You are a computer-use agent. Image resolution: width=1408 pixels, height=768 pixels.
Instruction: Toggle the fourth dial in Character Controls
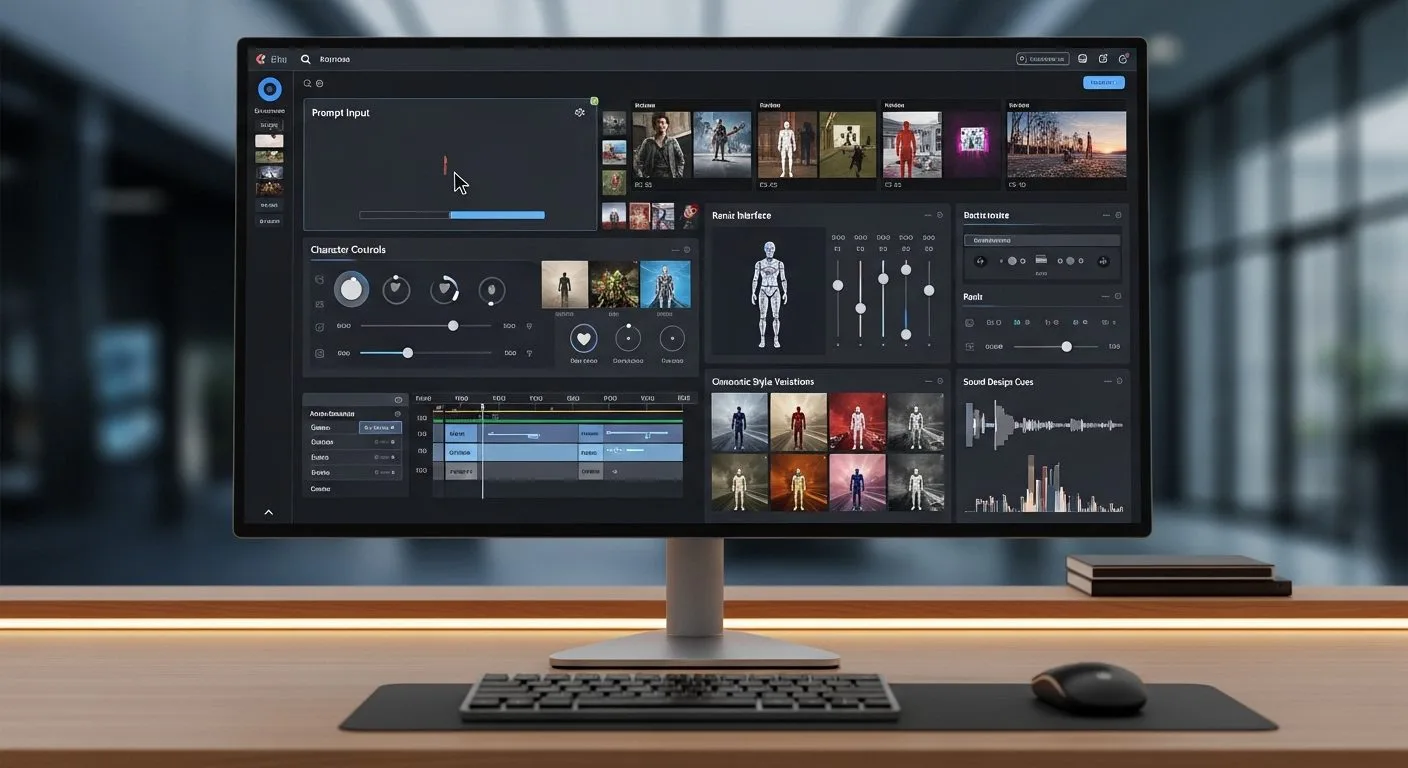491,291
